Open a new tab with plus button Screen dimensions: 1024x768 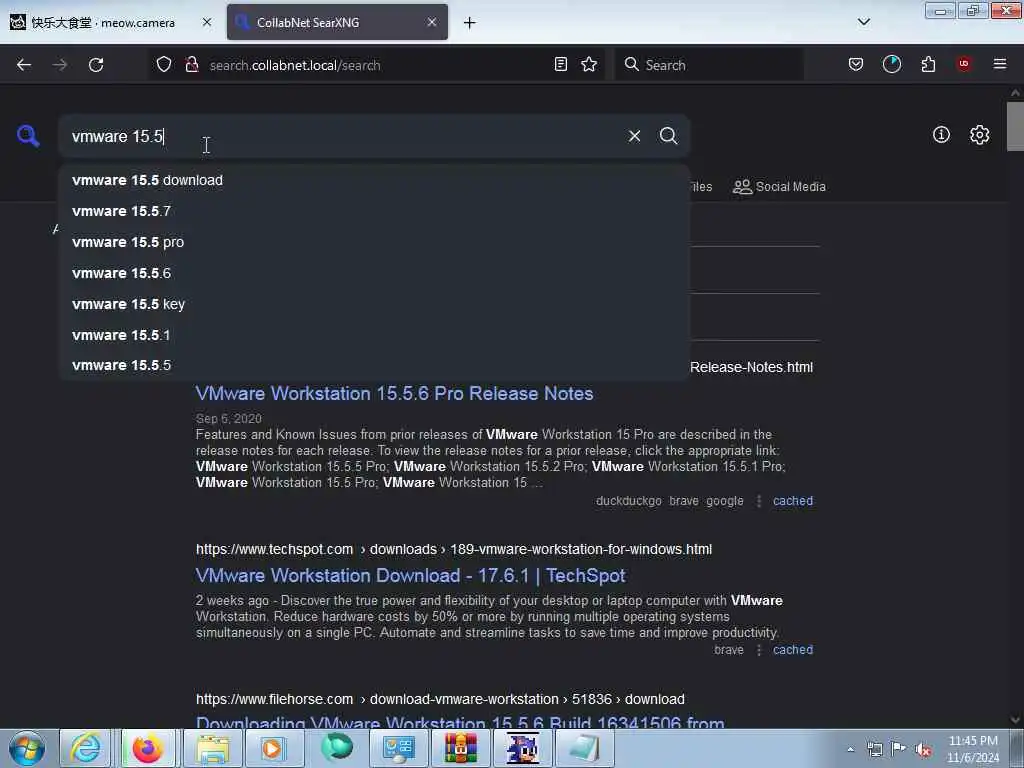pyautogui.click(x=470, y=23)
